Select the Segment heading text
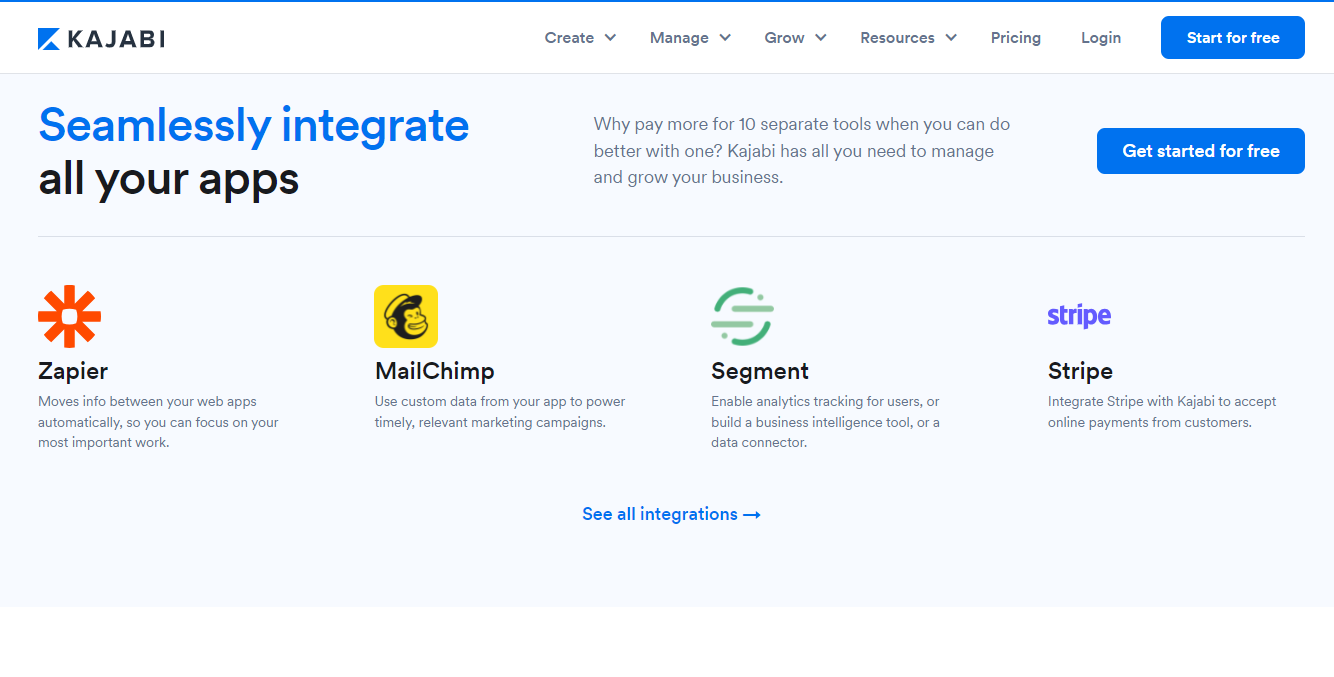1334x677 pixels. click(x=760, y=371)
